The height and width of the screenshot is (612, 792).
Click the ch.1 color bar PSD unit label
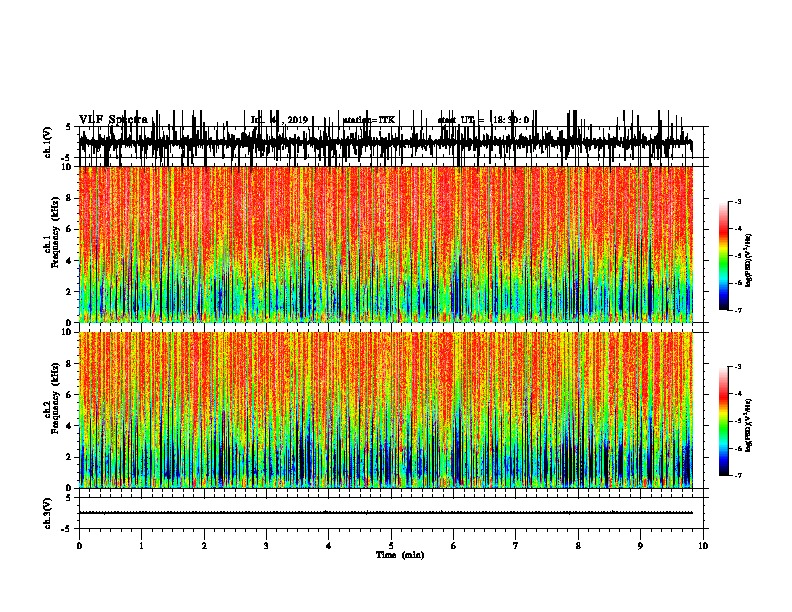749,261
